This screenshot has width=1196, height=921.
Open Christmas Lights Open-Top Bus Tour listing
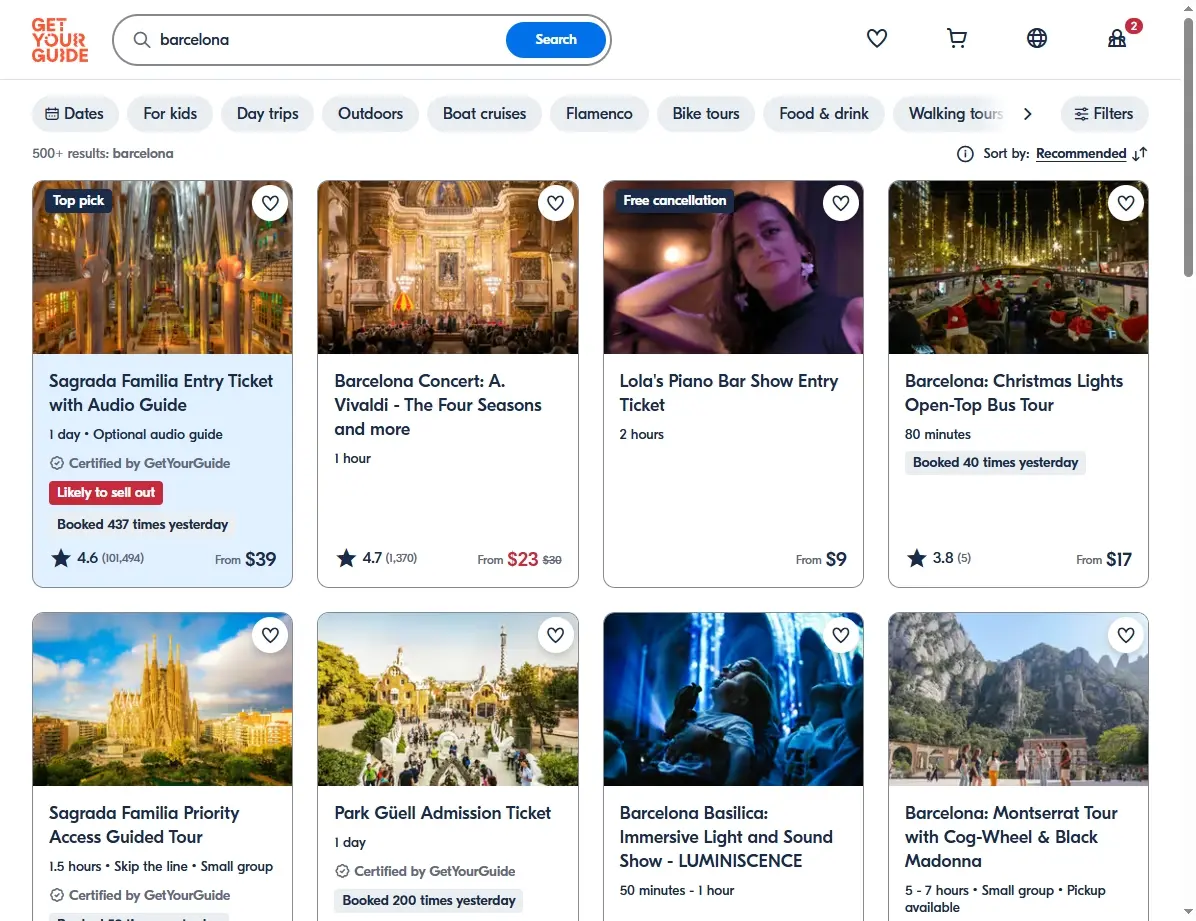coord(1014,393)
